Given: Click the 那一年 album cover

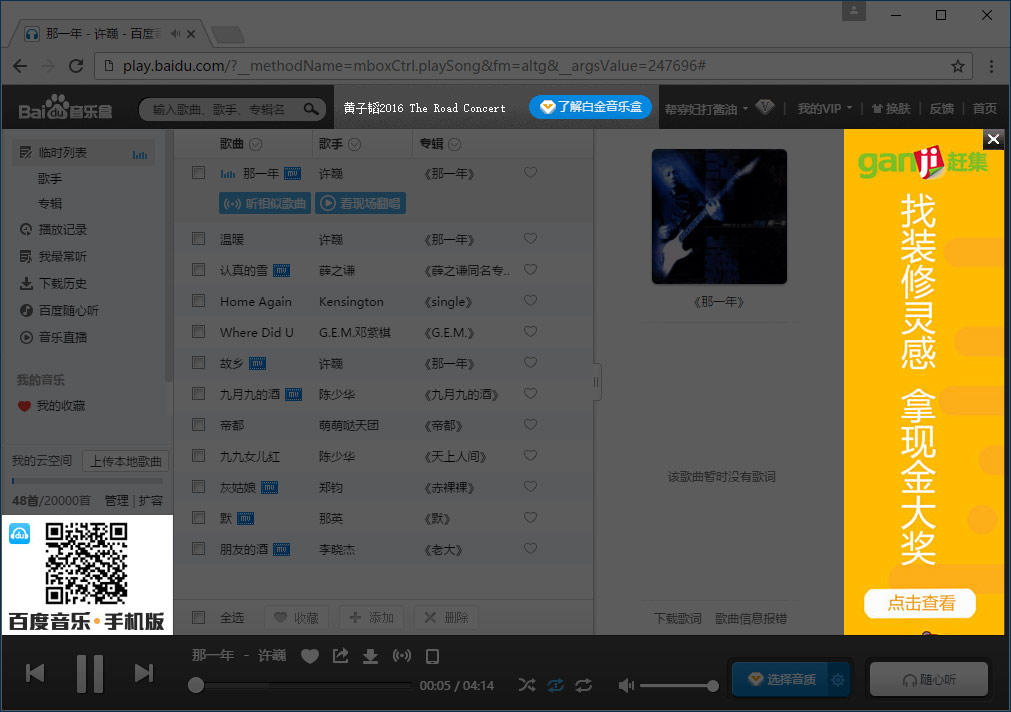Looking at the screenshot, I should [719, 217].
